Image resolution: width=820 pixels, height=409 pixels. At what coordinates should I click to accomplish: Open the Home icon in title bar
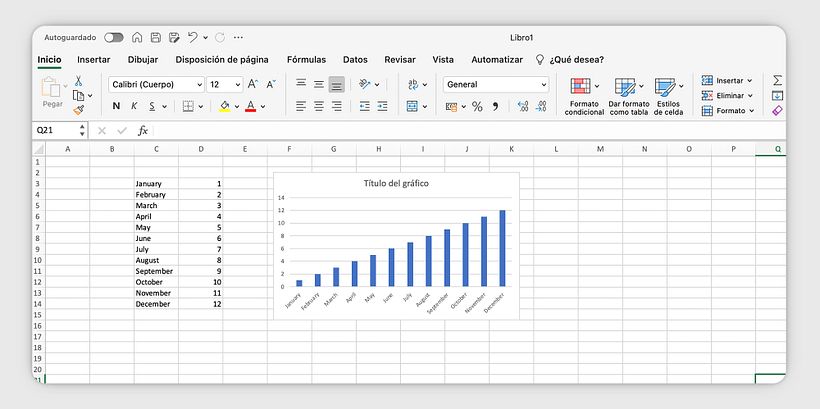[x=137, y=37]
